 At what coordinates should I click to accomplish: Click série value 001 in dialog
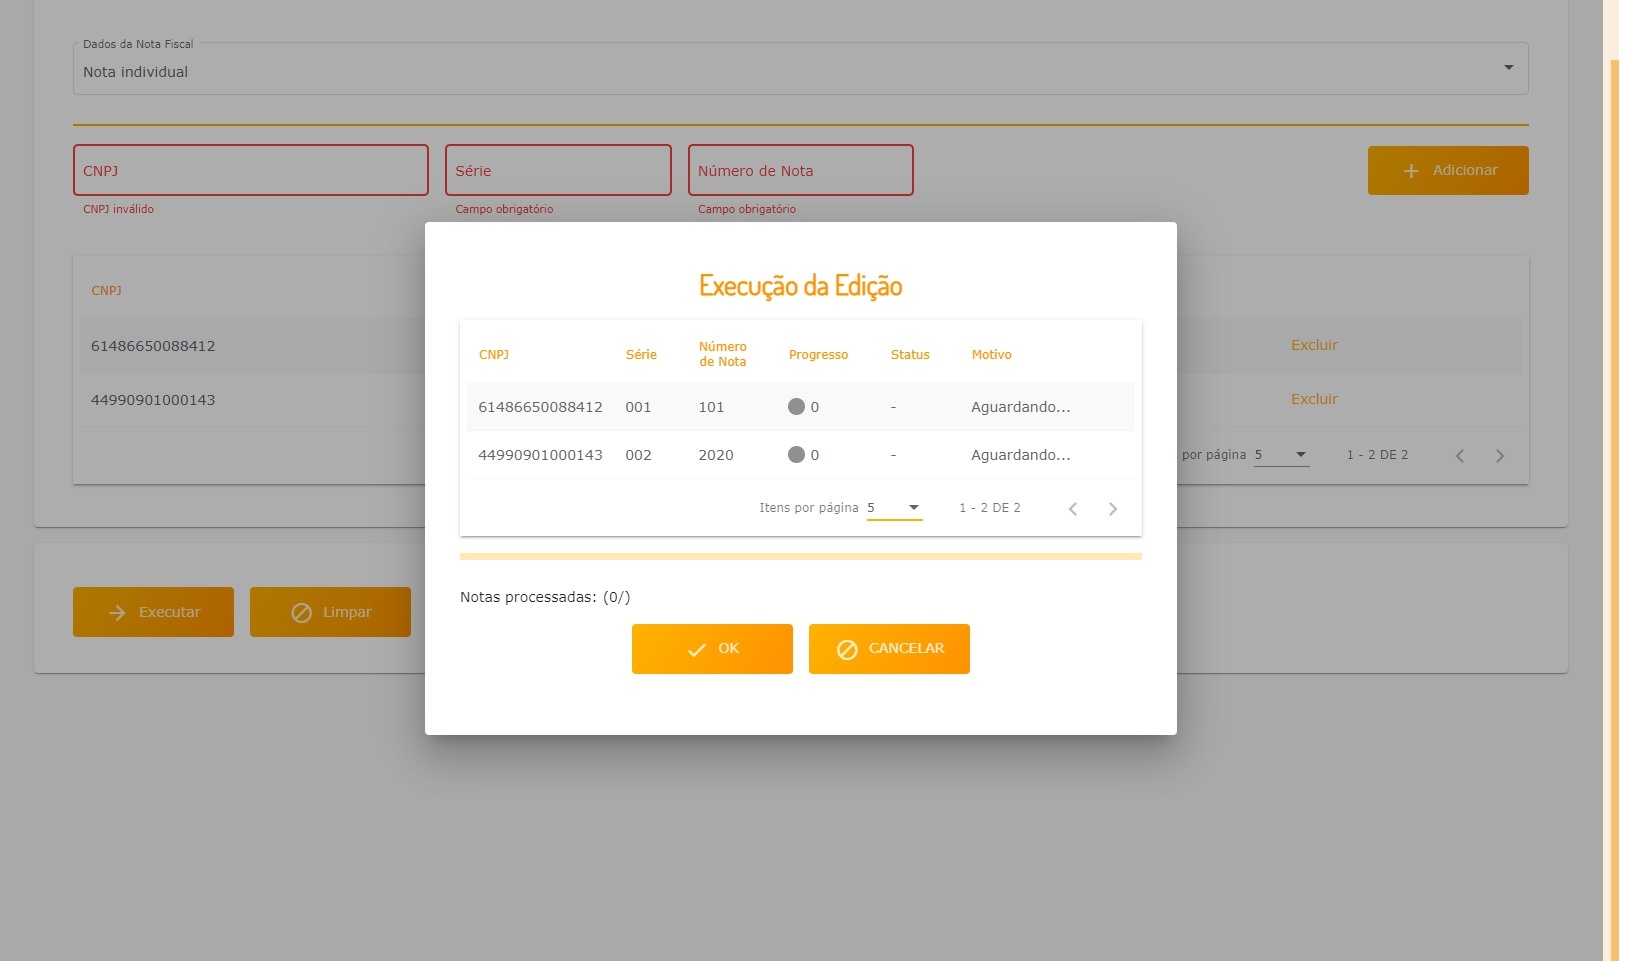(638, 407)
